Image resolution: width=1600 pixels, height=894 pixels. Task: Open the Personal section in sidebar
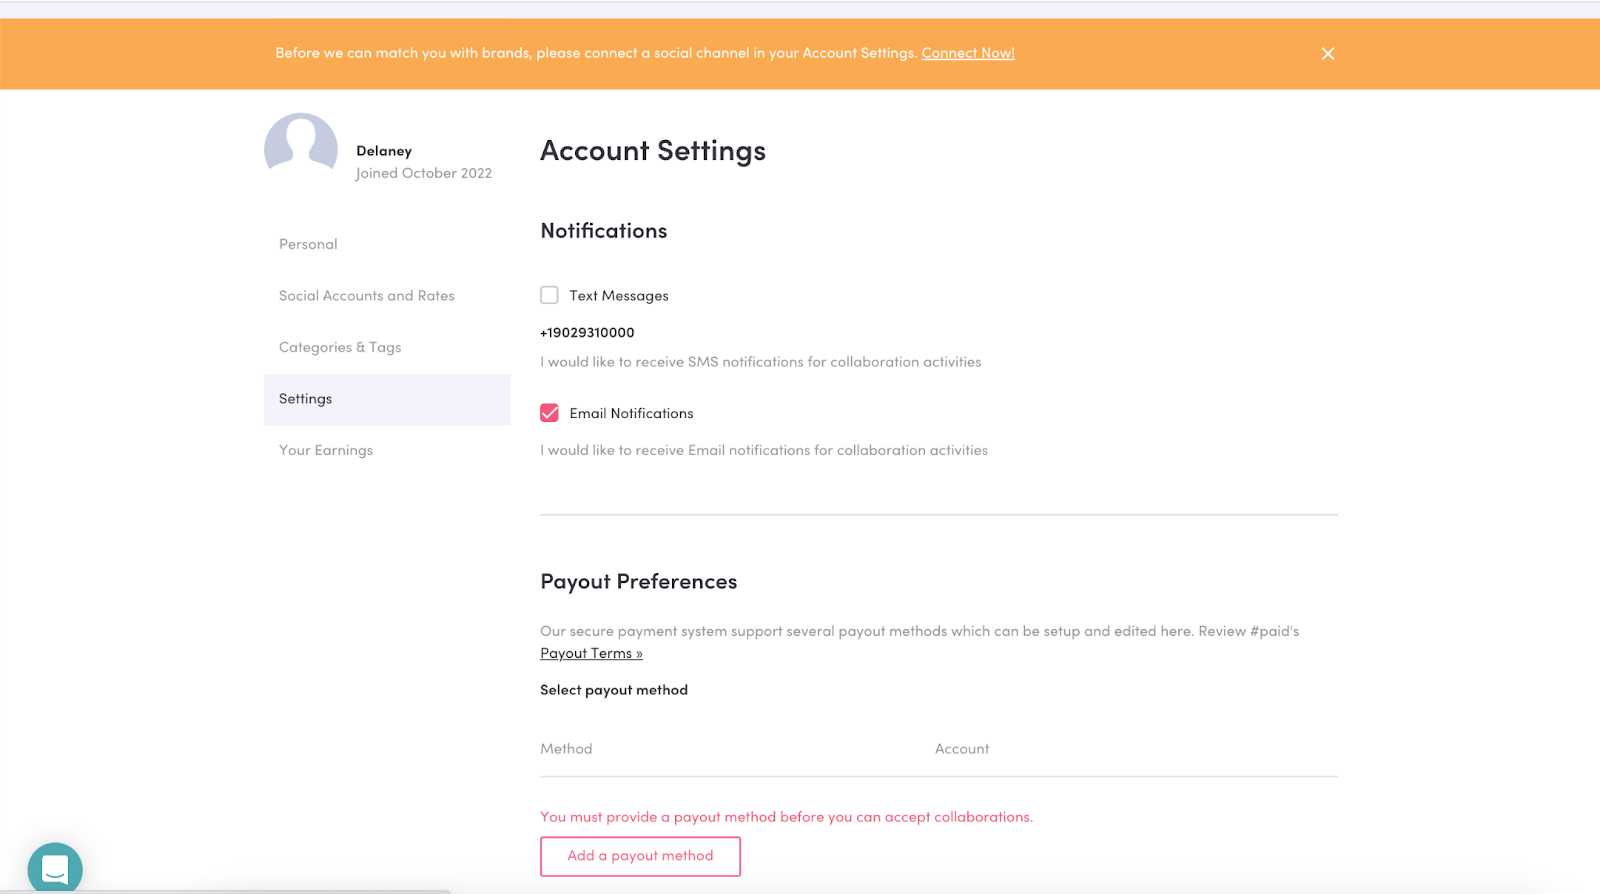pos(308,244)
